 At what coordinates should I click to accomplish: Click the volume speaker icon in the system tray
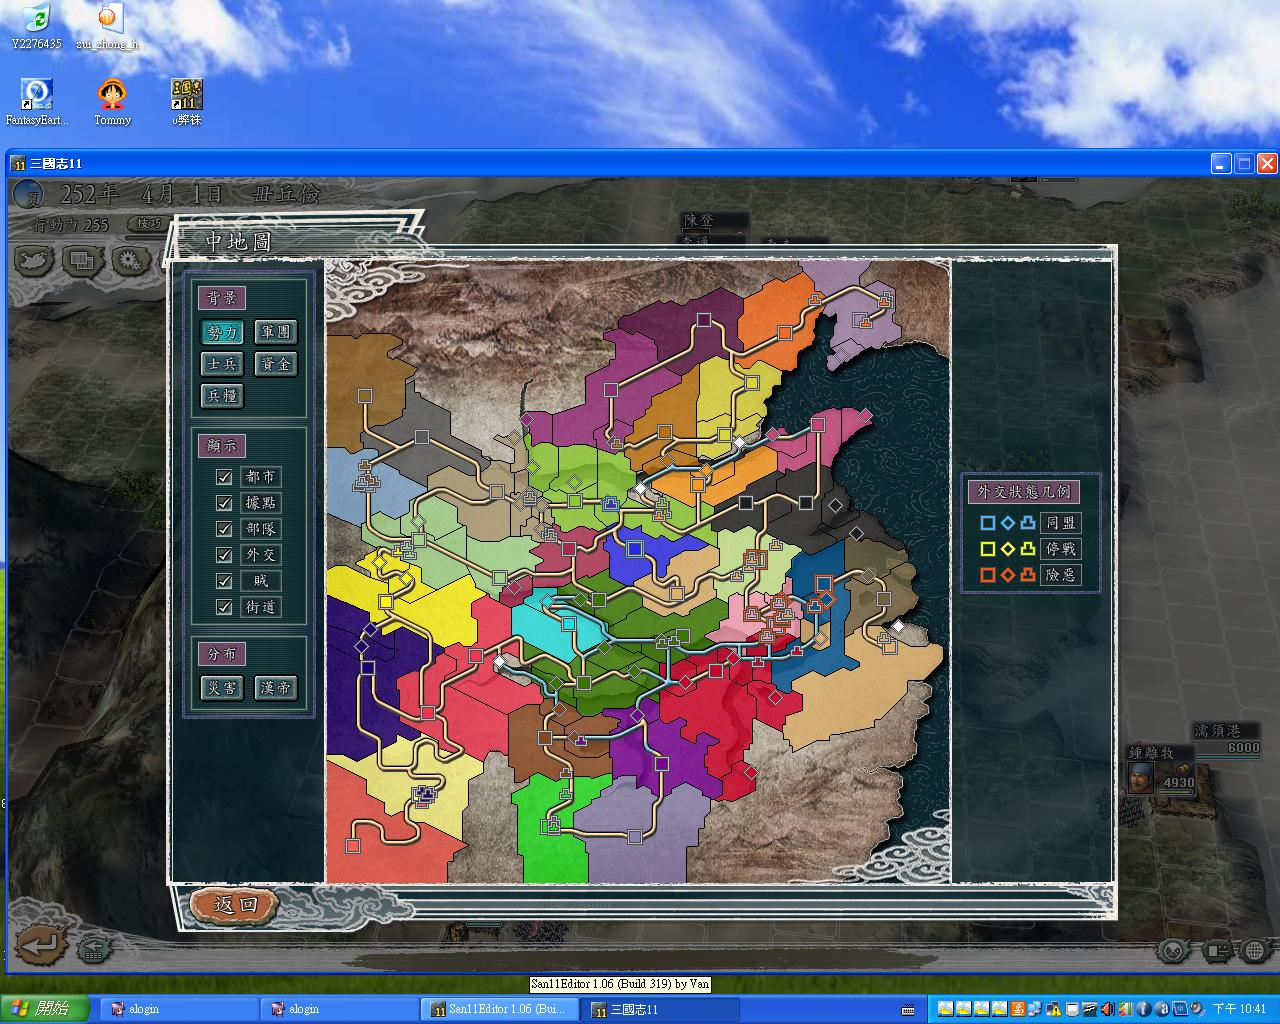(1107, 1009)
